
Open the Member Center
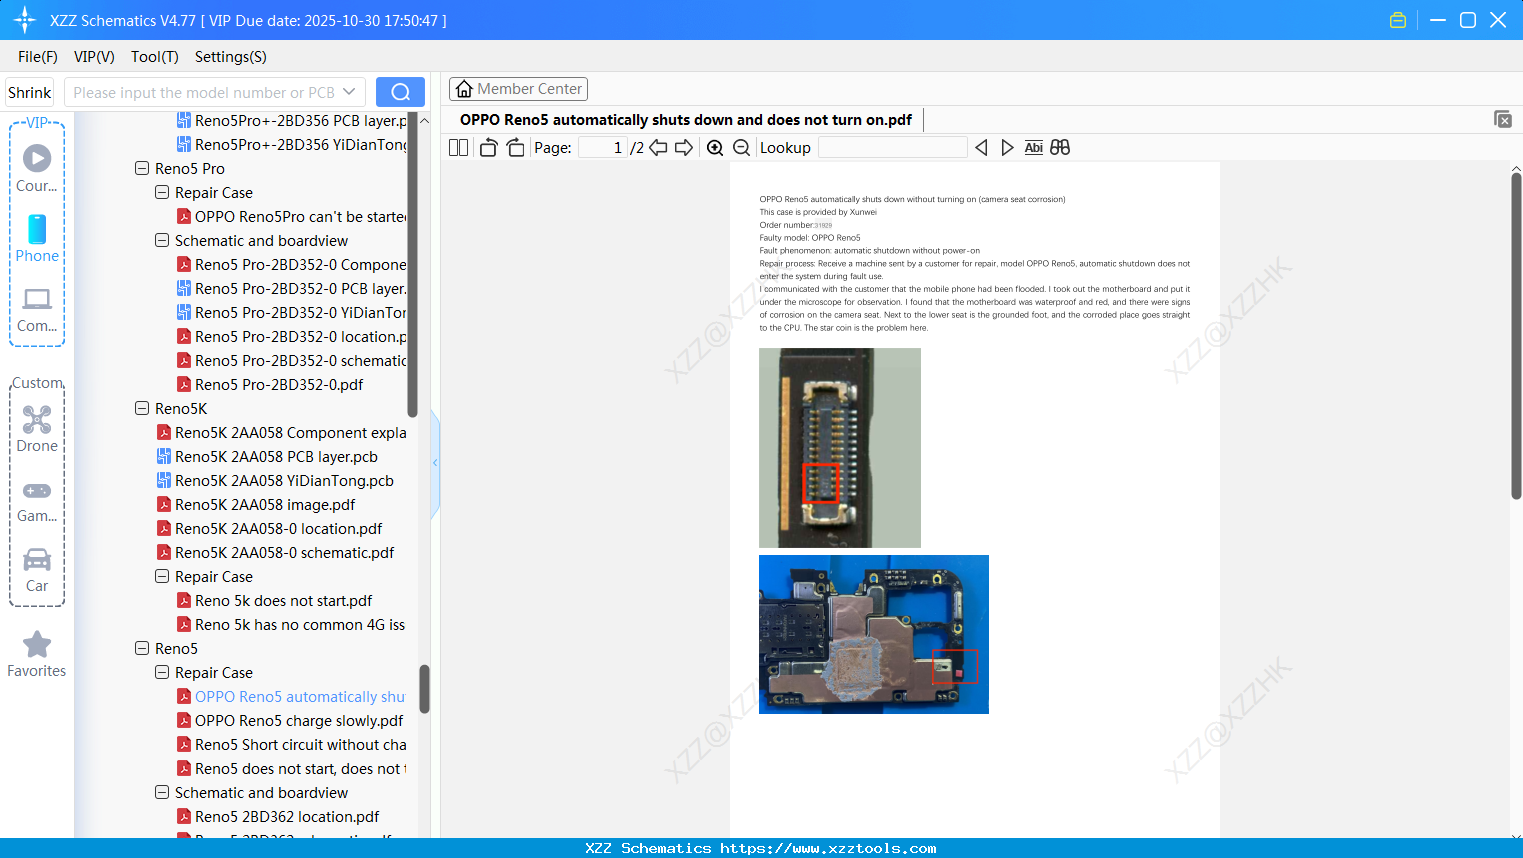pos(518,89)
